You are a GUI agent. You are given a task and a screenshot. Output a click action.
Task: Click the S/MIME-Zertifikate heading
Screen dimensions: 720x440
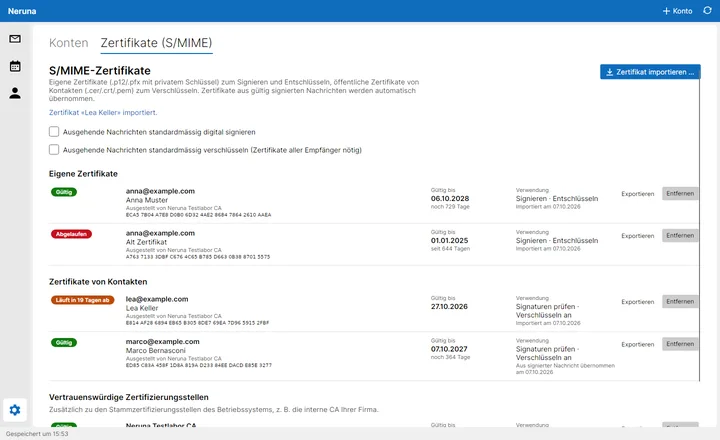point(100,71)
